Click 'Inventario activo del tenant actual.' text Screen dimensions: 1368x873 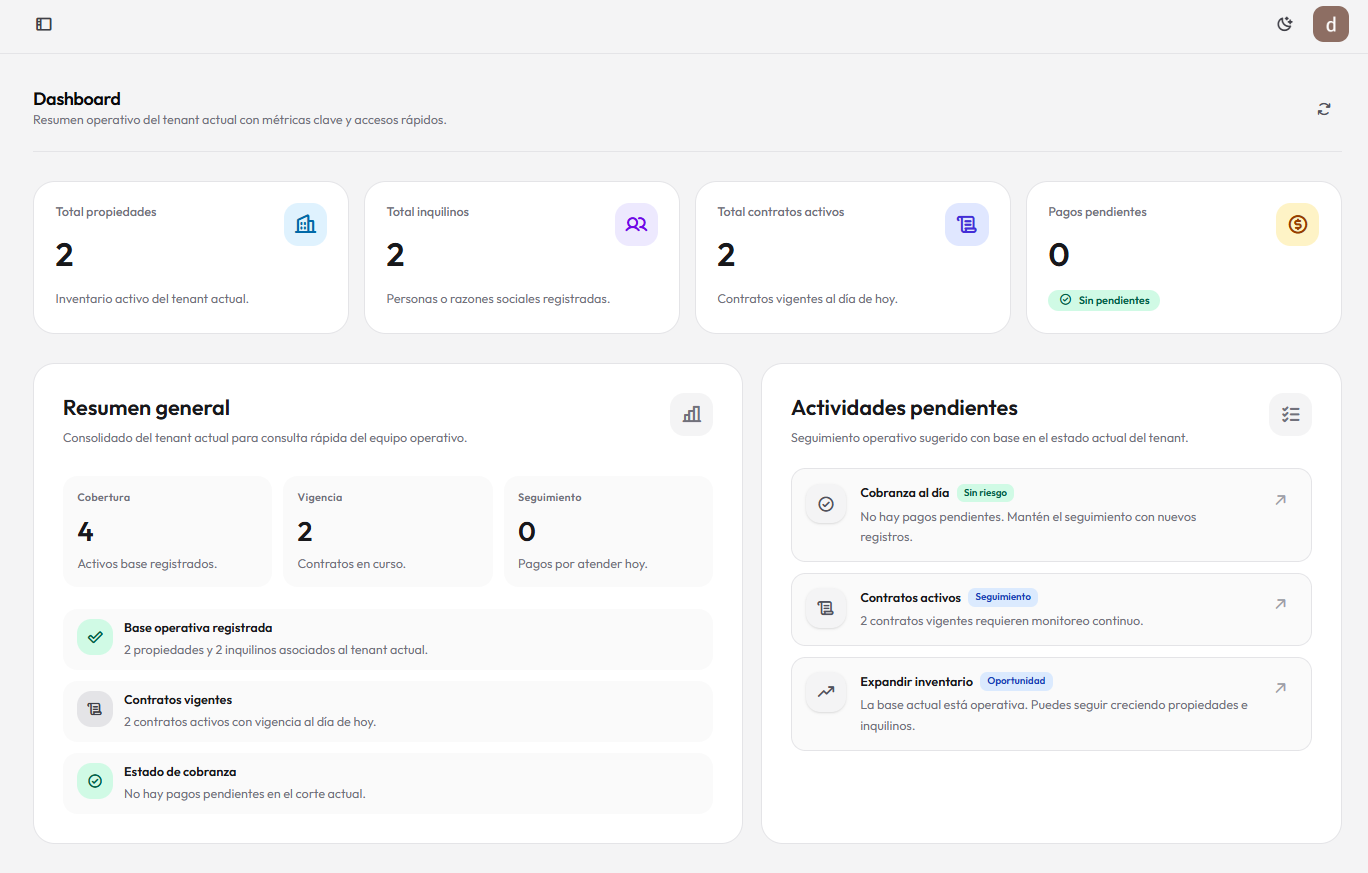pos(152,299)
